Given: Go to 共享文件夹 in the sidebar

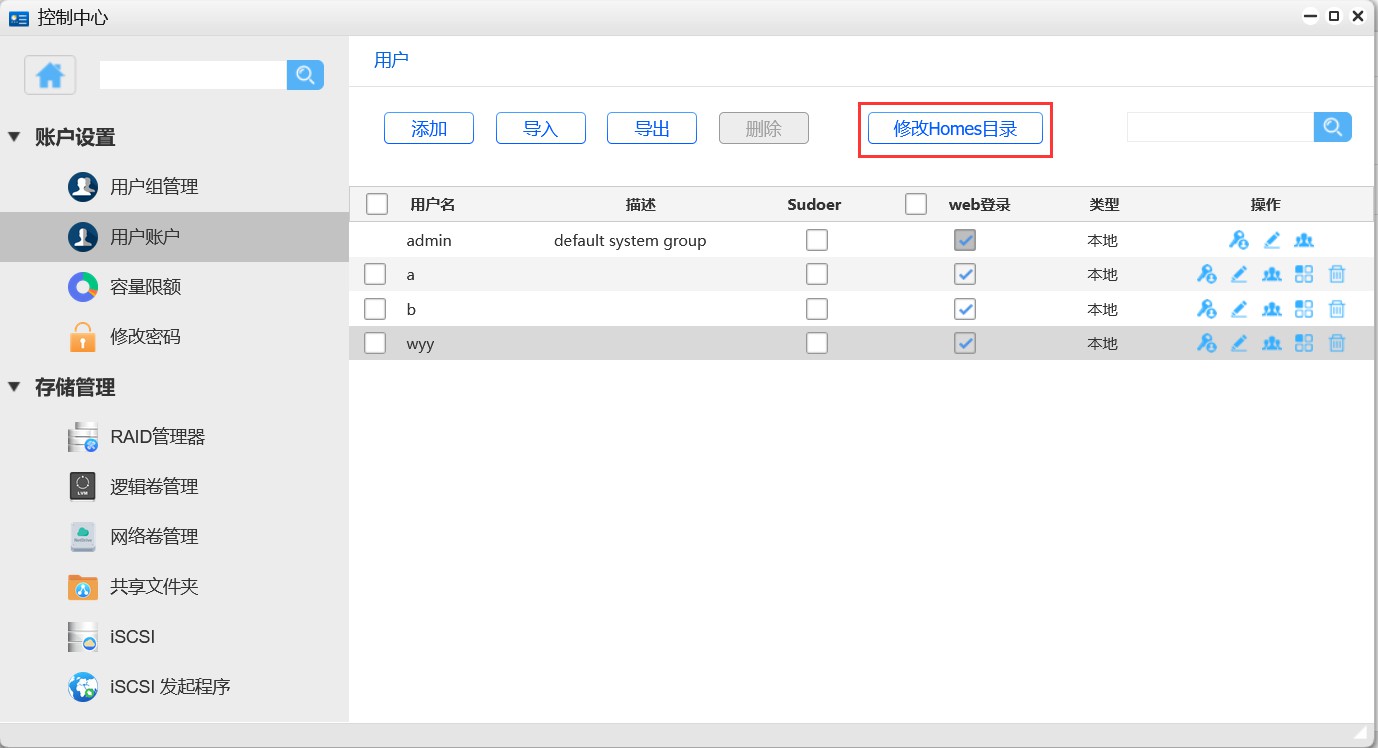Looking at the screenshot, I should [x=154, y=587].
